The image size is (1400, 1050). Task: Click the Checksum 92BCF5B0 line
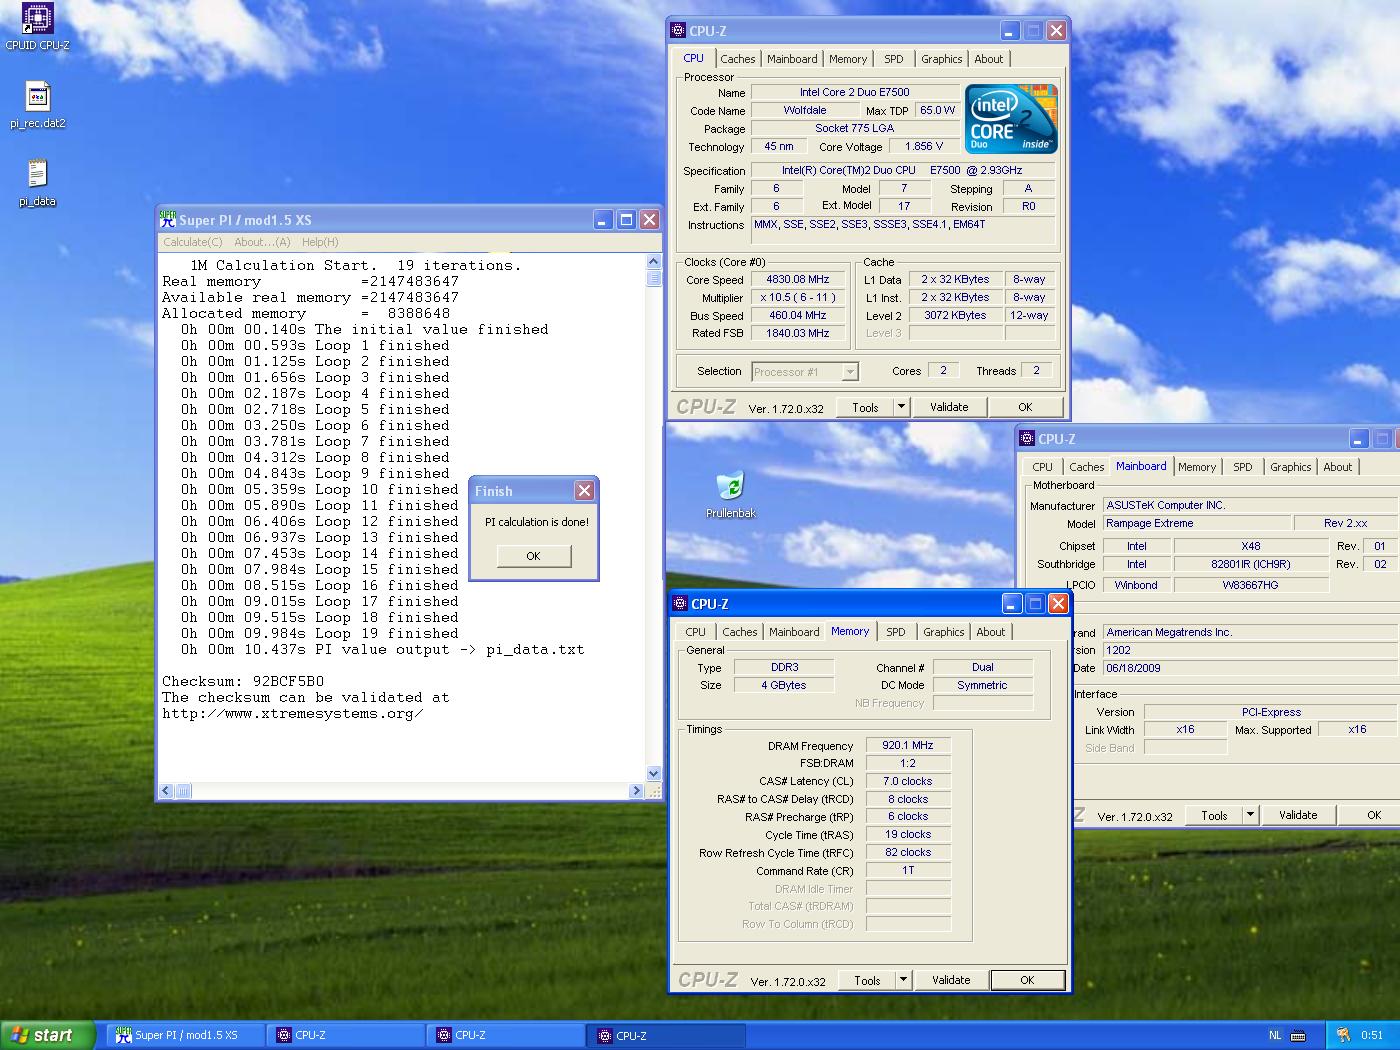click(x=243, y=681)
